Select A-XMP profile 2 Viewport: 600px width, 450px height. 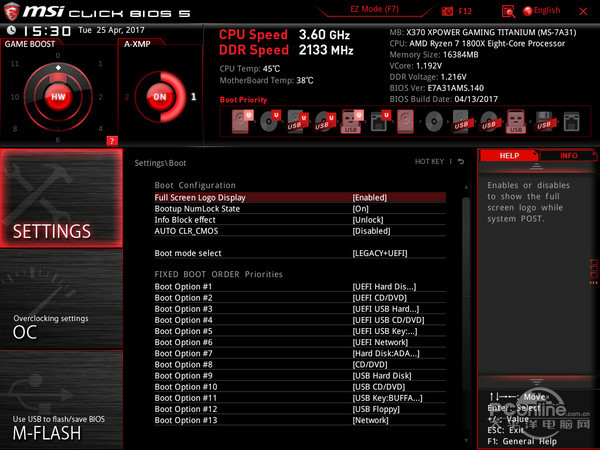point(127,97)
